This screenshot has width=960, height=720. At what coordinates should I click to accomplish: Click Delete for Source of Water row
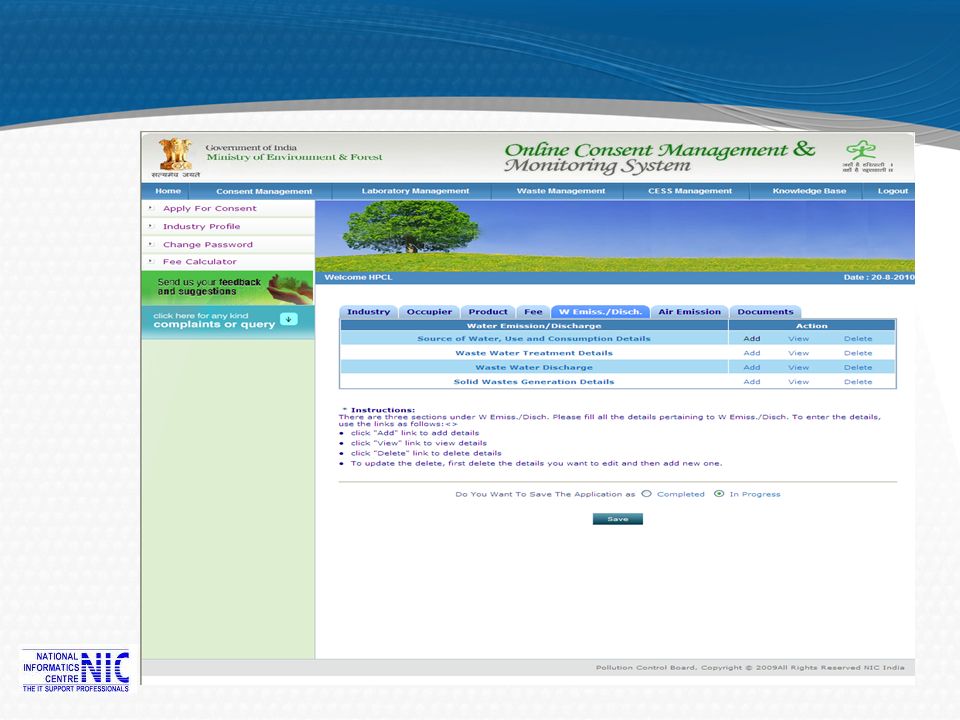click(x=858, y=339)
